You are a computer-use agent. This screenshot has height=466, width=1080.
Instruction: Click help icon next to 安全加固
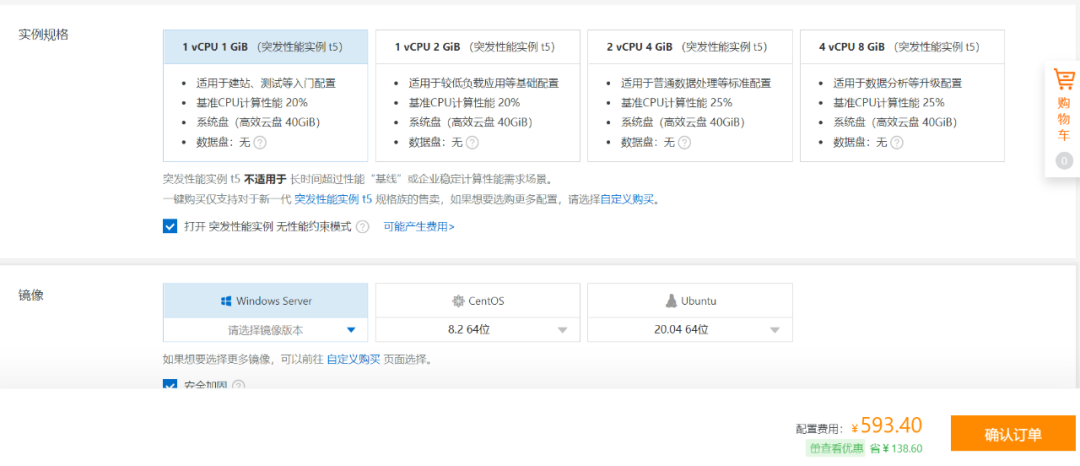tap(238, 385)
